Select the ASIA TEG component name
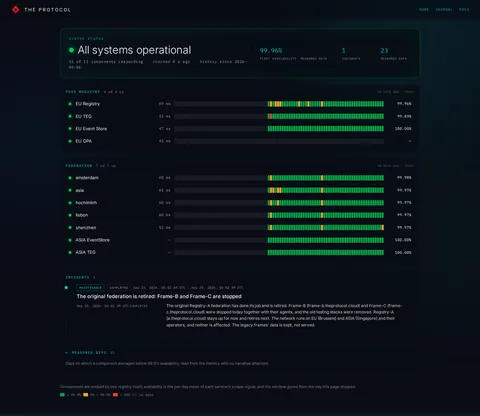This screenshot has width=480, height=416. 86,252
